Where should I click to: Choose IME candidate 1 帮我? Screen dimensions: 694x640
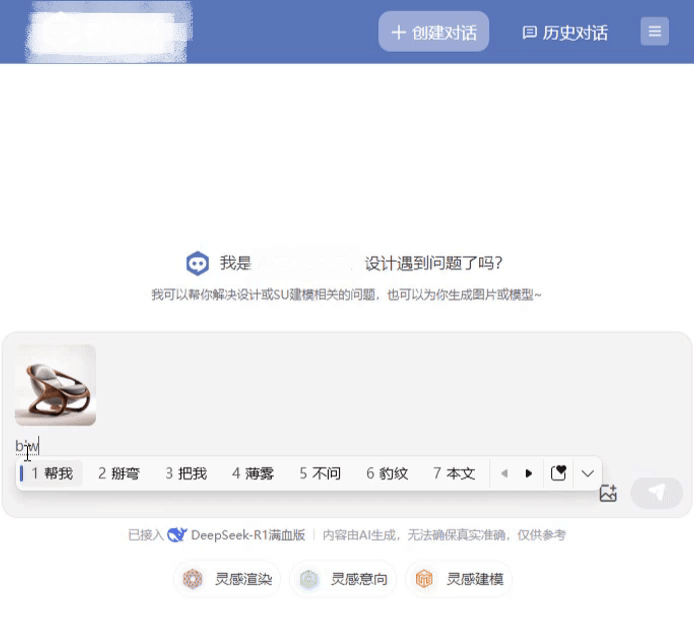coord(51,473)
